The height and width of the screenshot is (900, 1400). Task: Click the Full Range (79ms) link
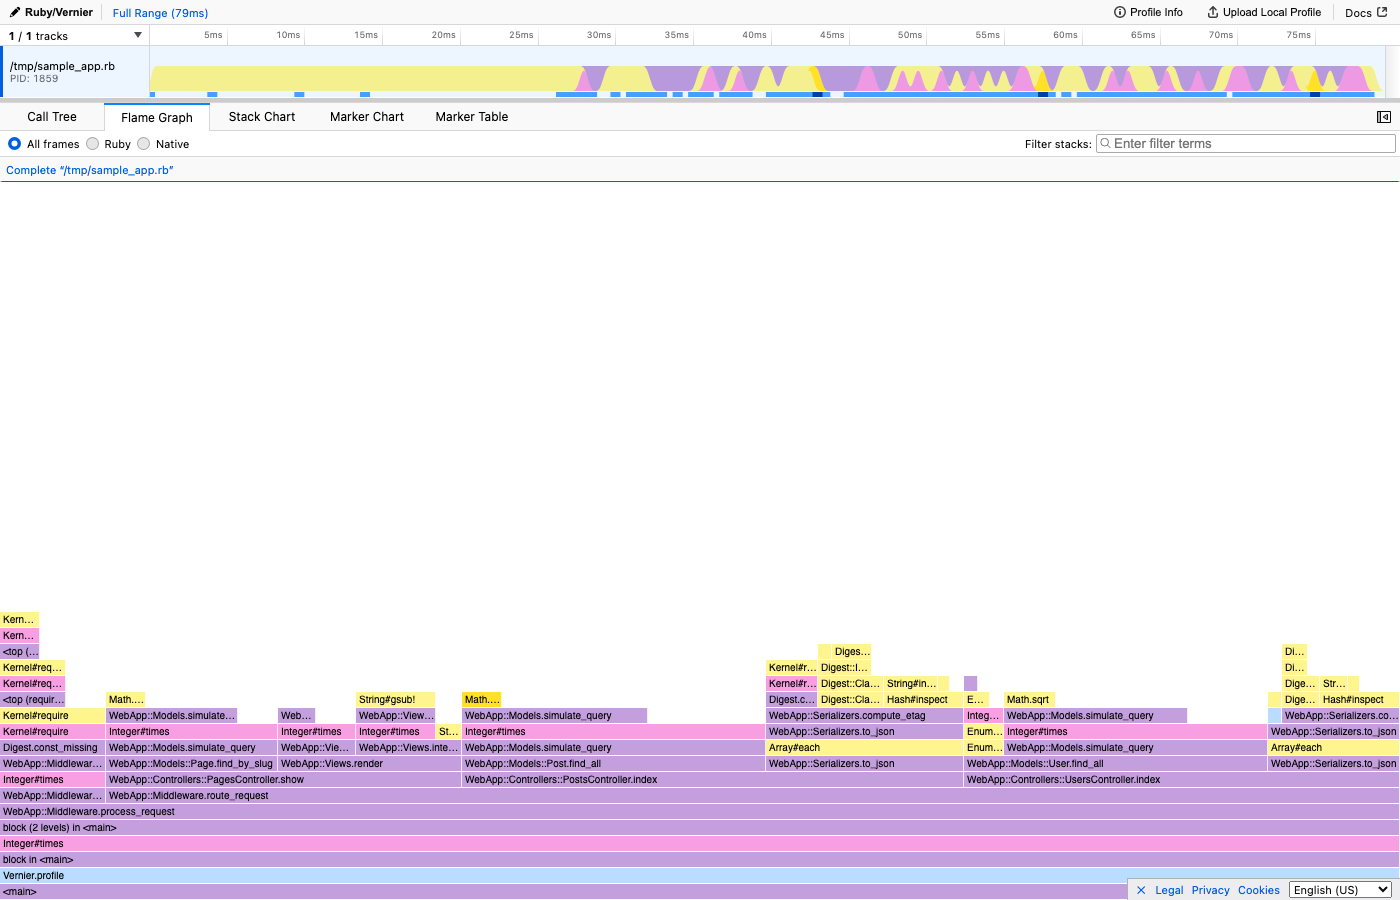[158, 13]
